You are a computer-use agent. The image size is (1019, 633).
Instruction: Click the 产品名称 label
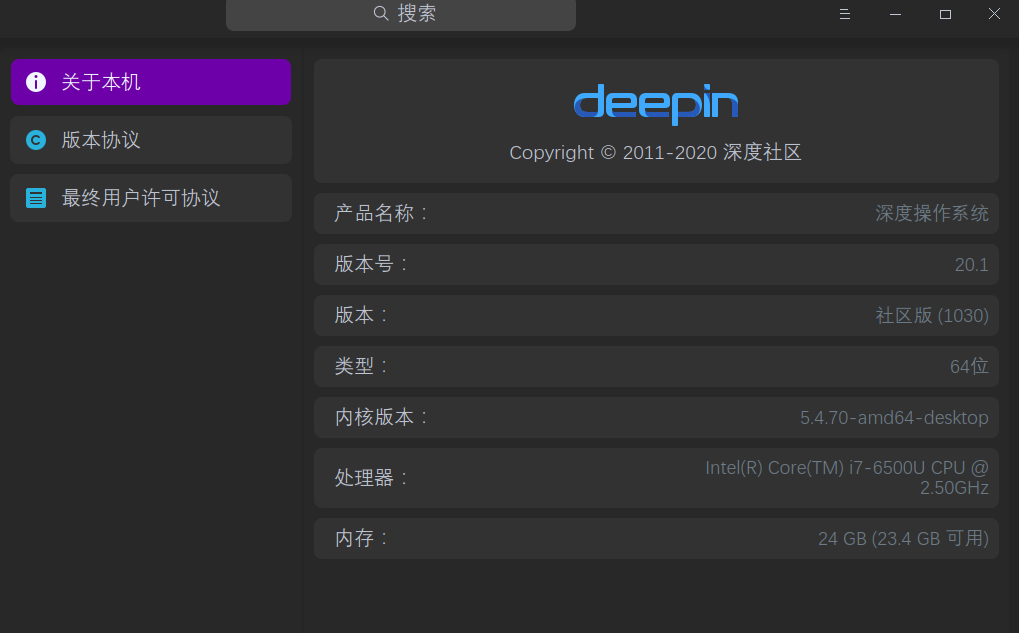click(x=381, y=213)
